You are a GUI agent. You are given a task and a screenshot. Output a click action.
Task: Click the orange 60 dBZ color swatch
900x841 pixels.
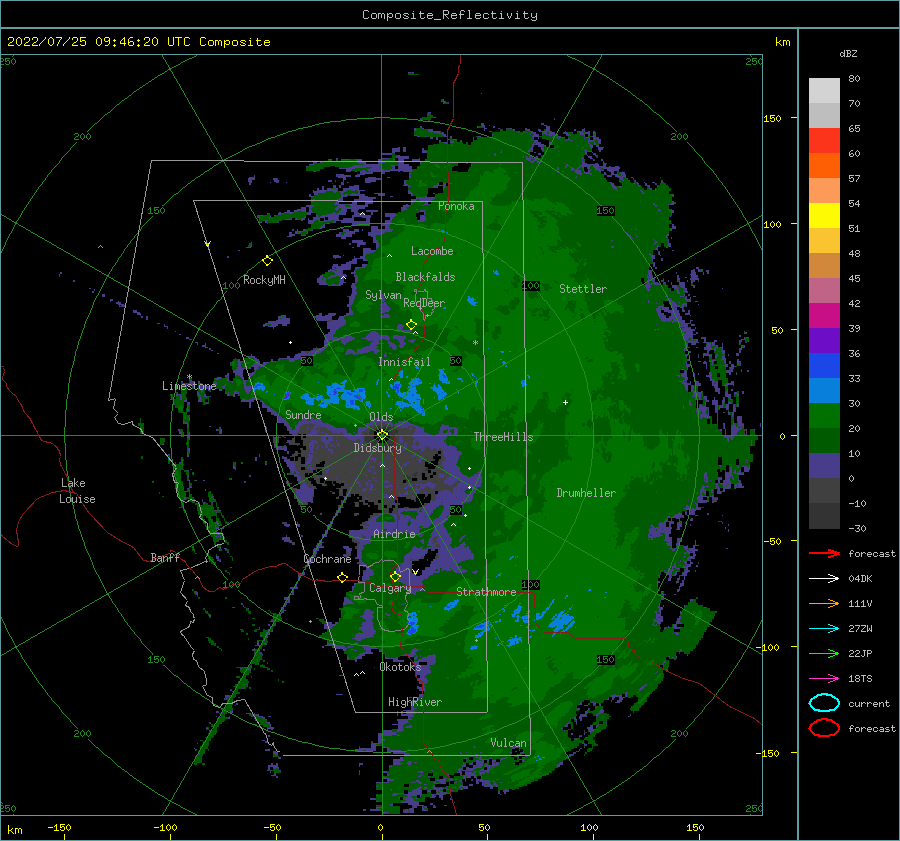[x=824, y=165]
